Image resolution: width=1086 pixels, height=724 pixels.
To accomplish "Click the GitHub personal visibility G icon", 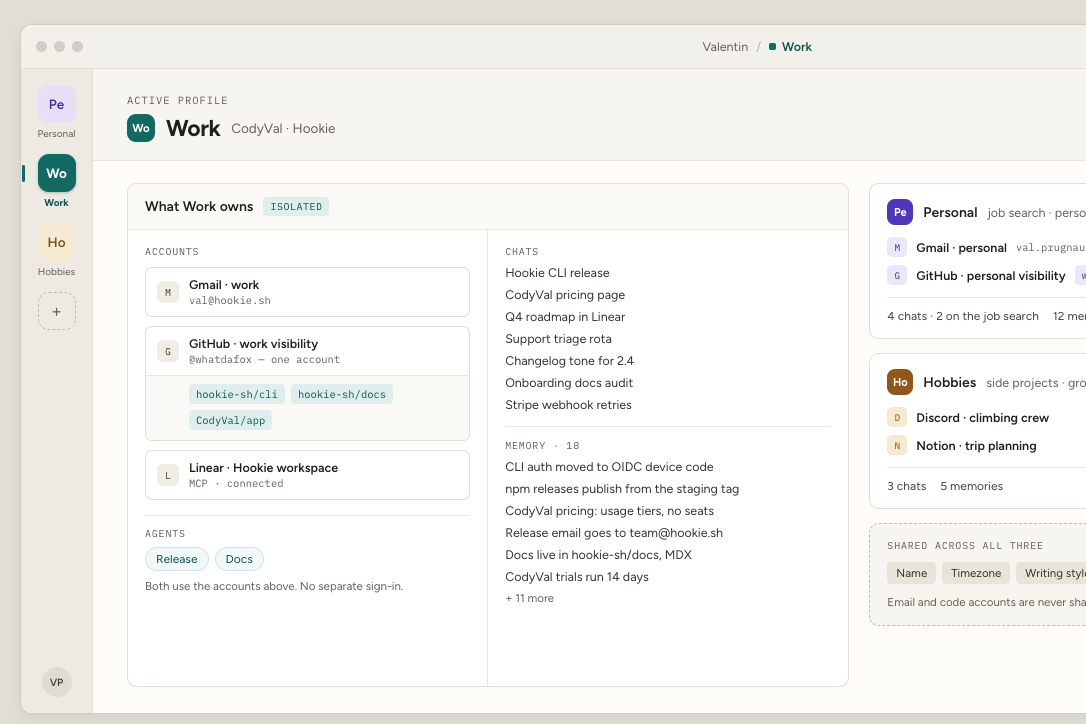I will (897, 275).
